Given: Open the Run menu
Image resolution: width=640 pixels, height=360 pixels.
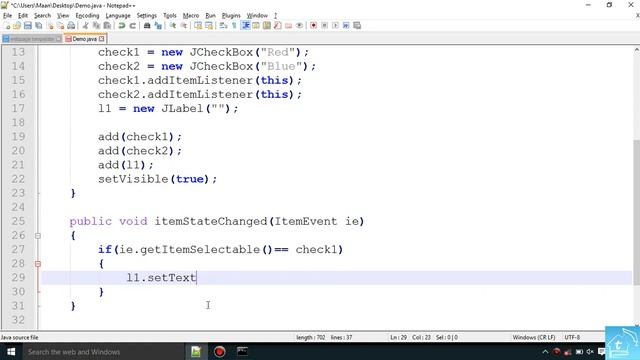Looking at the screenshot, I should coord(210,16).
